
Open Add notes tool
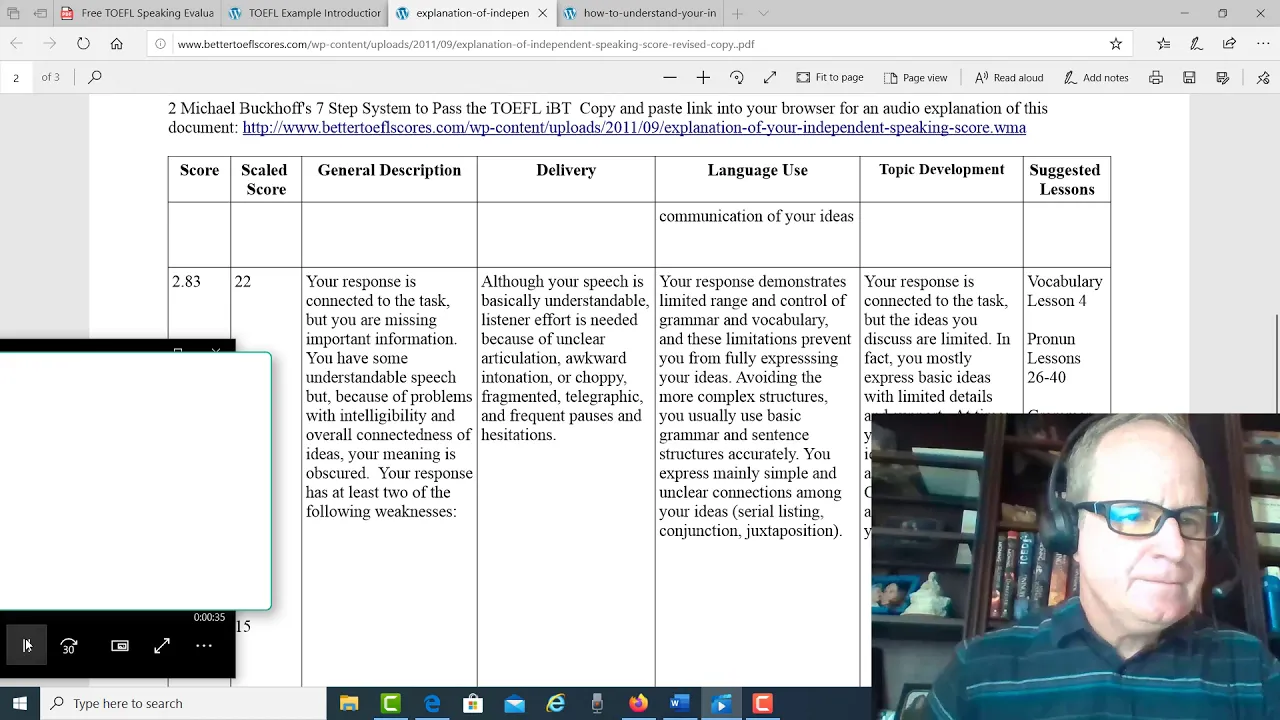coord(1096,77)
